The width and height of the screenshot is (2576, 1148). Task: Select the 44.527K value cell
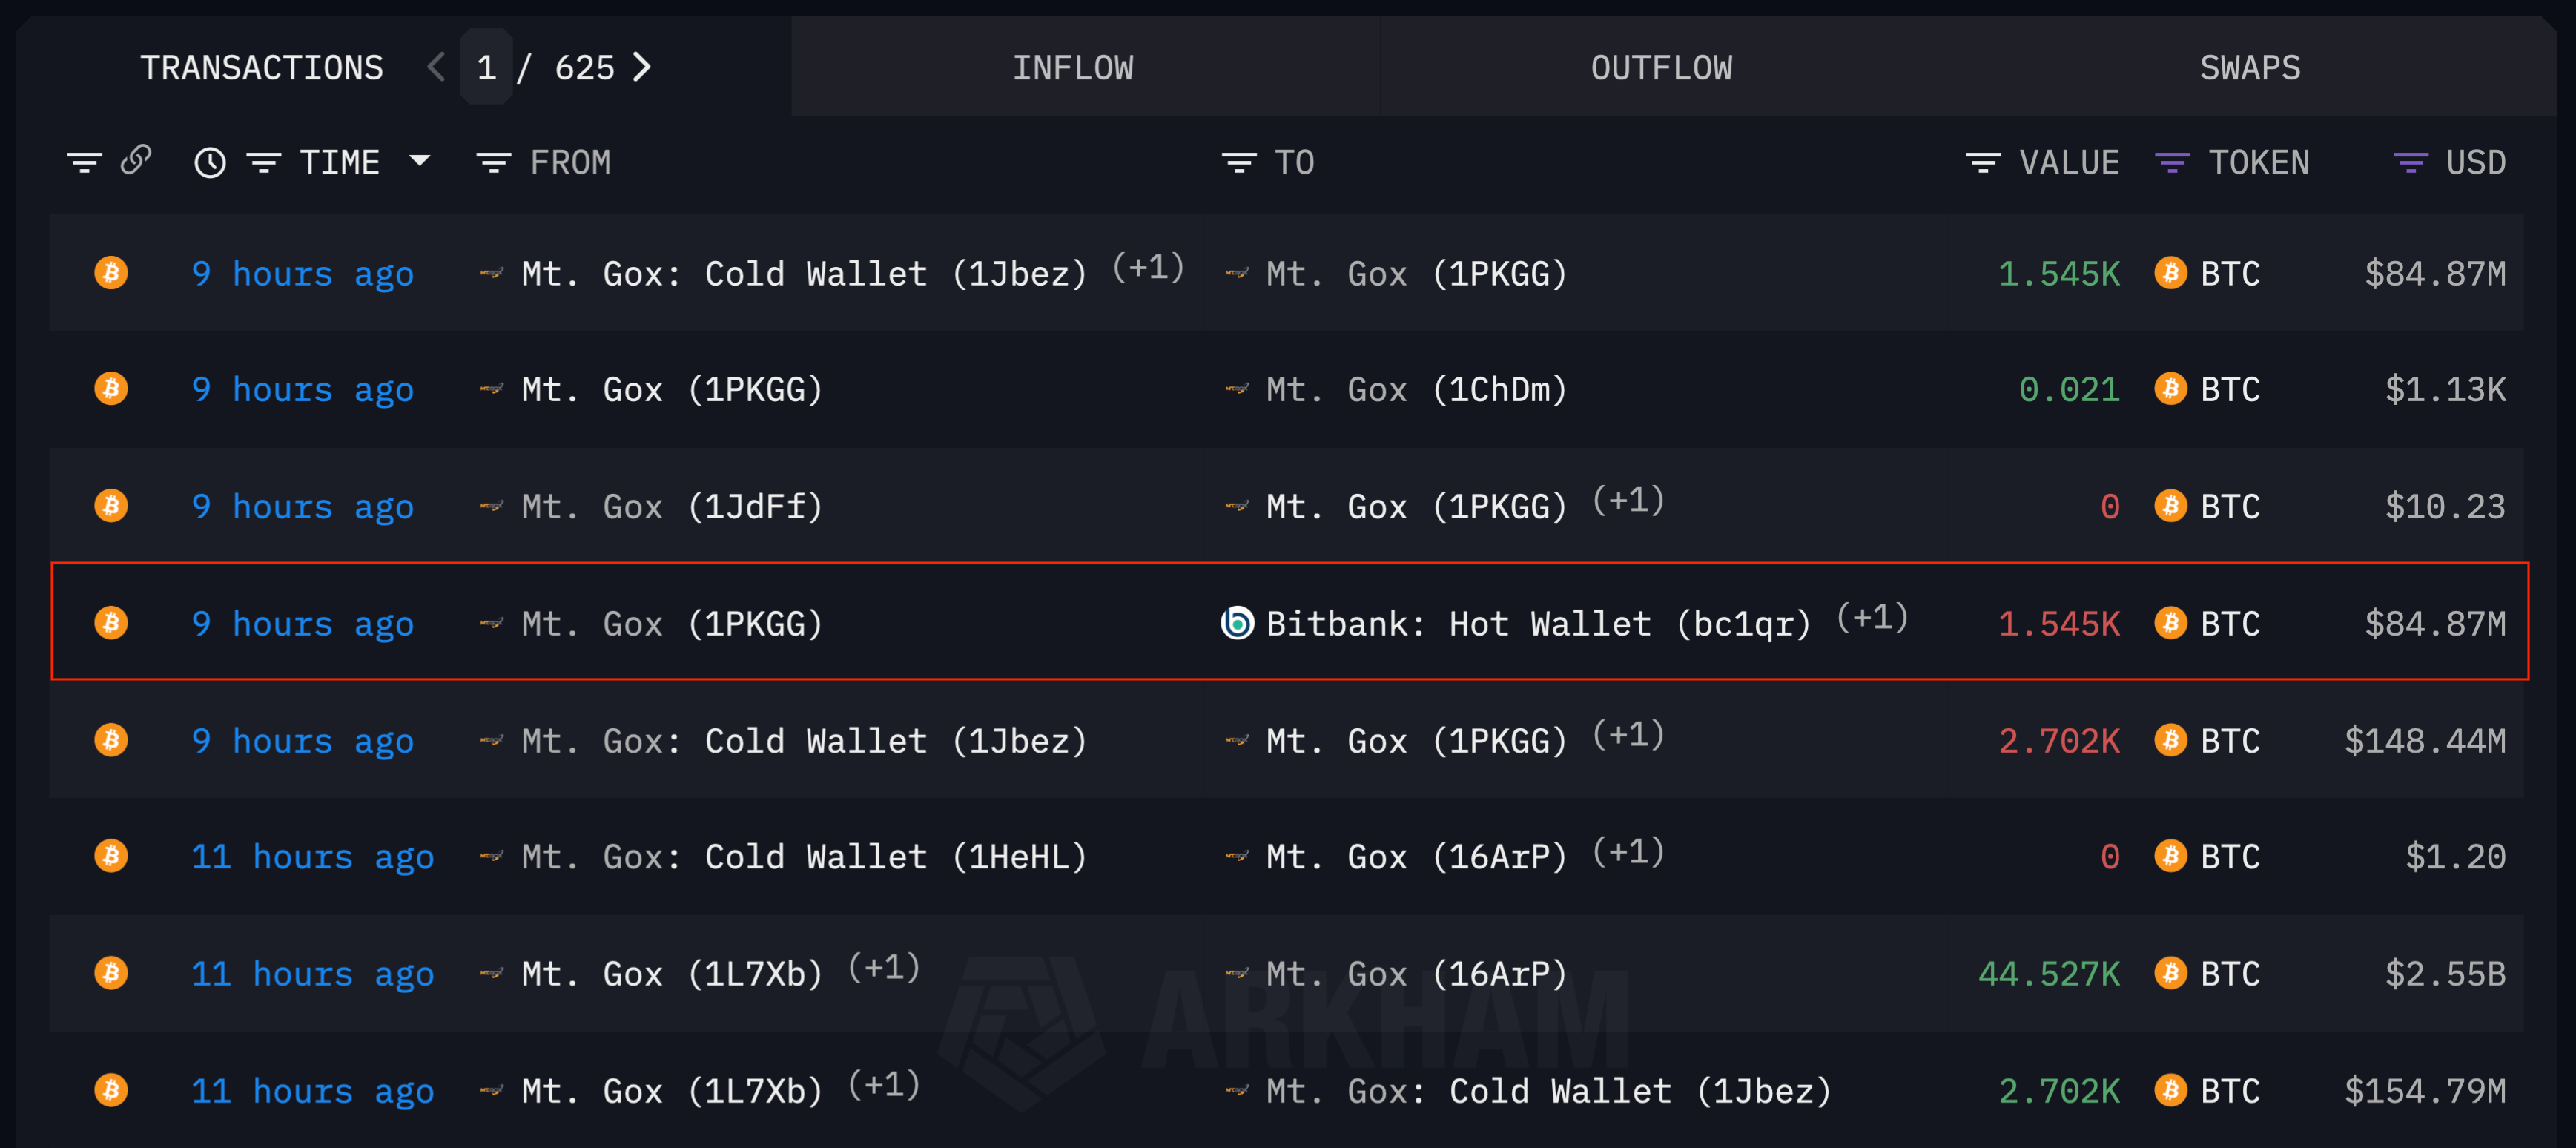(x=2049, y=974)
